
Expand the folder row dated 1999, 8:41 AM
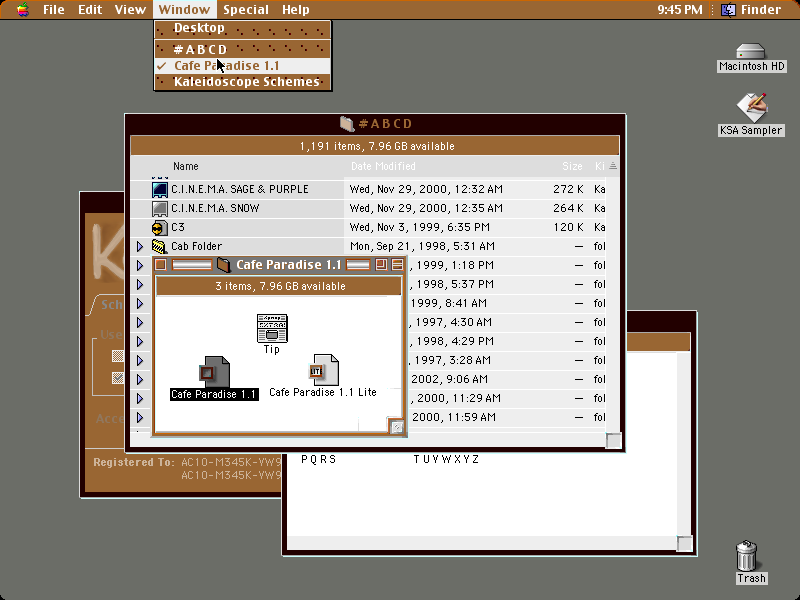point(140,304)
